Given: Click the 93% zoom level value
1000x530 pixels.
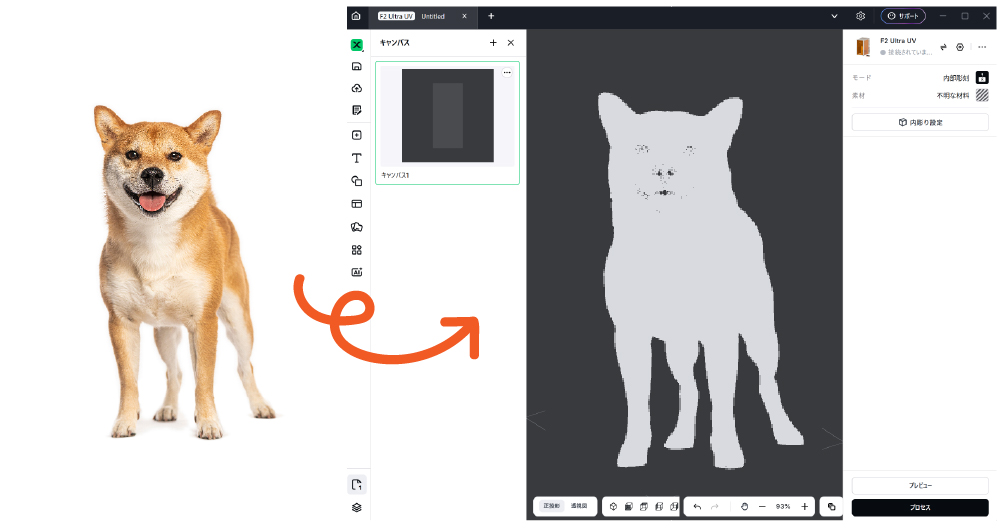Looking at the screenshot, I should point(783,507).
